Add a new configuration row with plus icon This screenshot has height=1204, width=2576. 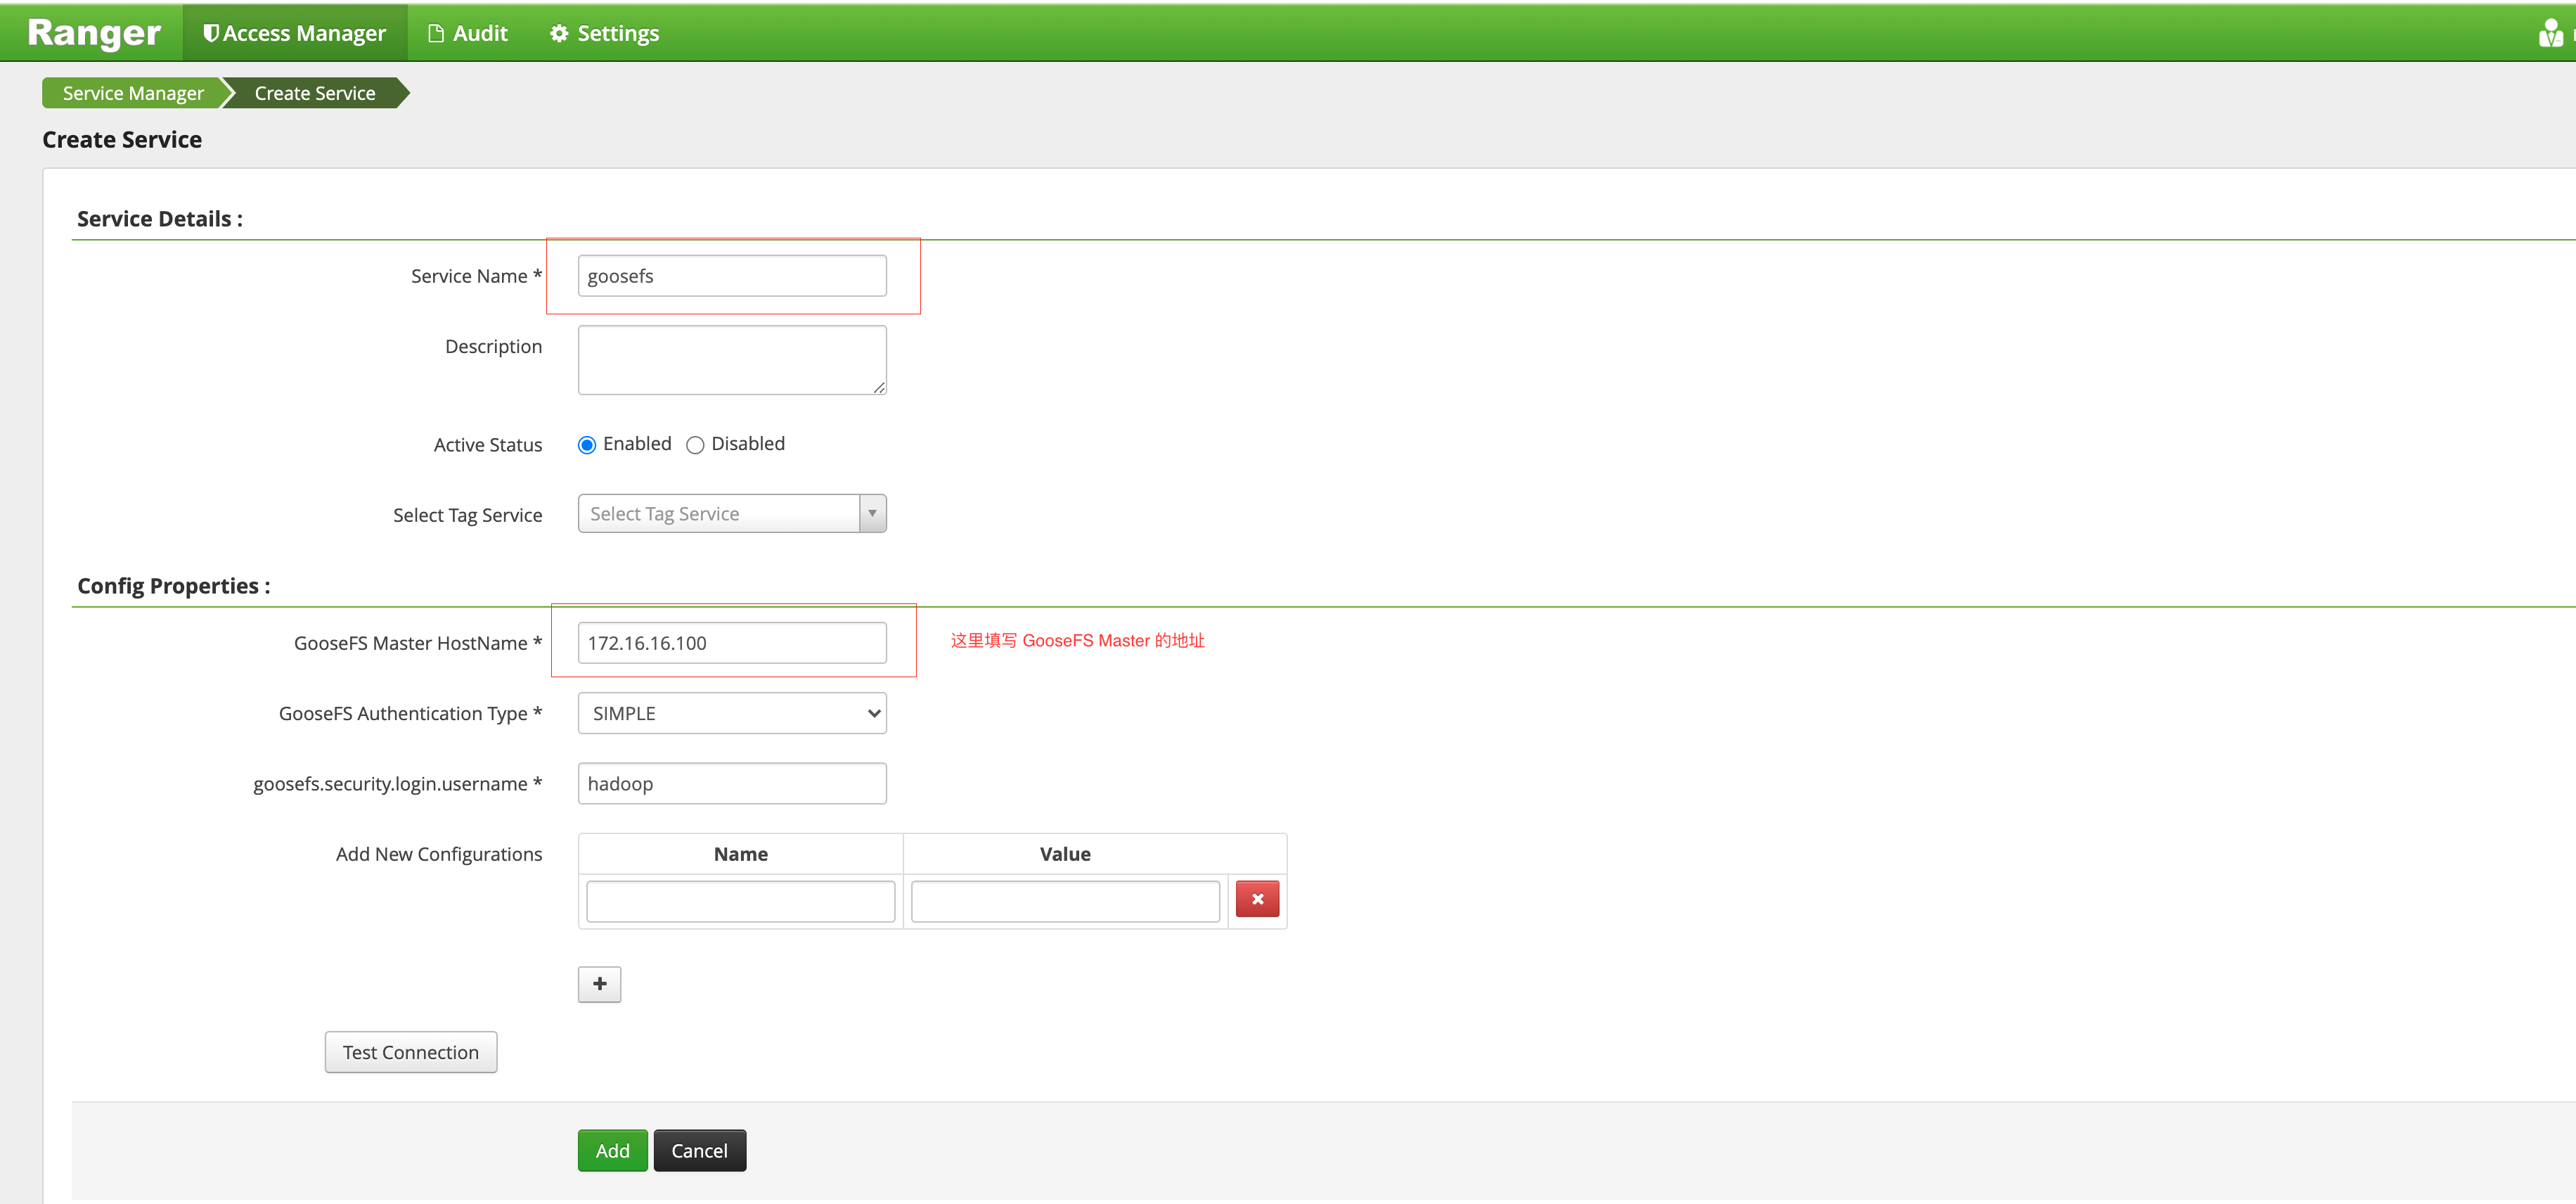click(598, 984)
